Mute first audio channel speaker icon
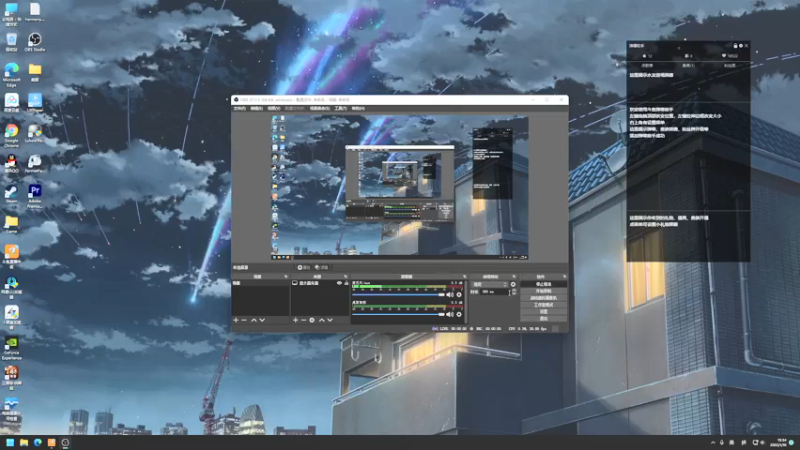The width and height of the screenshot is (800, 450). 449,294
